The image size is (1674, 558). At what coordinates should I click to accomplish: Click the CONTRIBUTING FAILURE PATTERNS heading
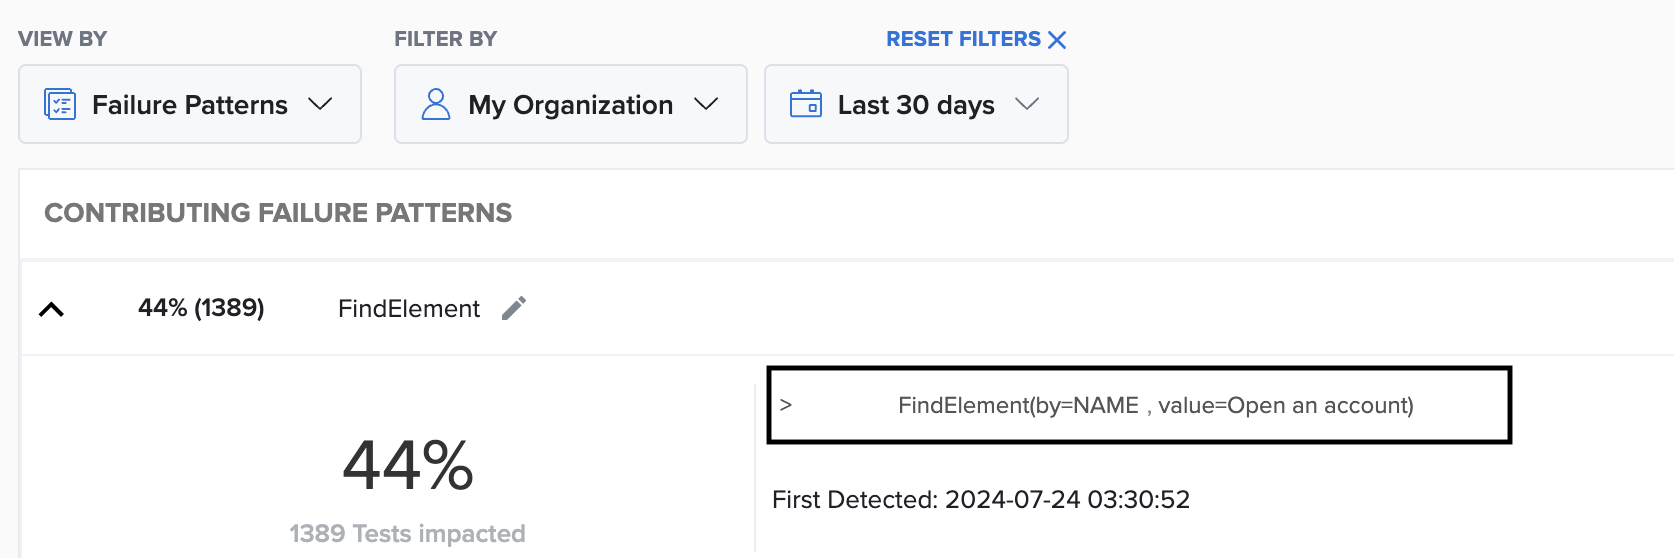pyautogui.click(x=278, y=213)
